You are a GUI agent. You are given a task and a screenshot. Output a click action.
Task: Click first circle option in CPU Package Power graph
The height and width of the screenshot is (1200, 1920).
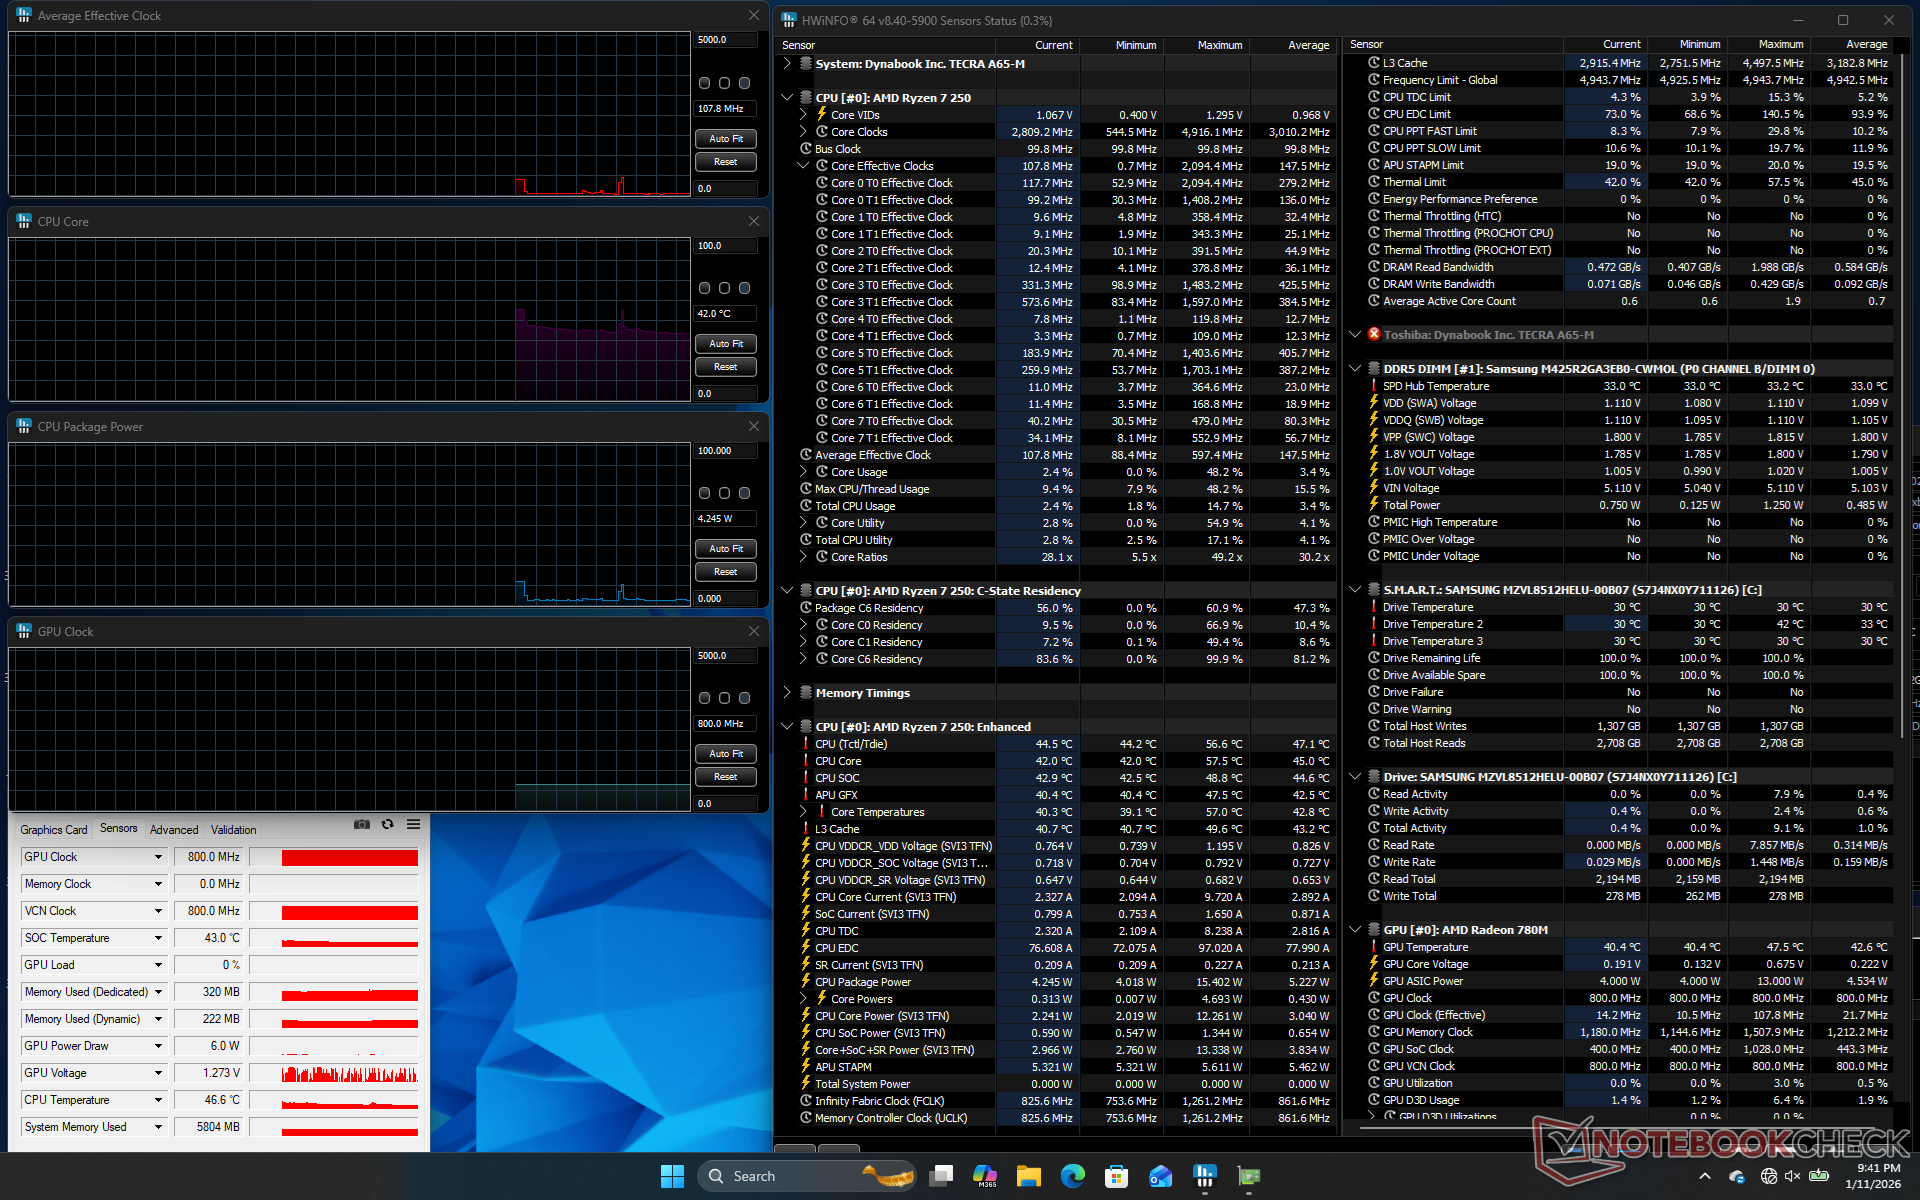(x=704, y=493)
